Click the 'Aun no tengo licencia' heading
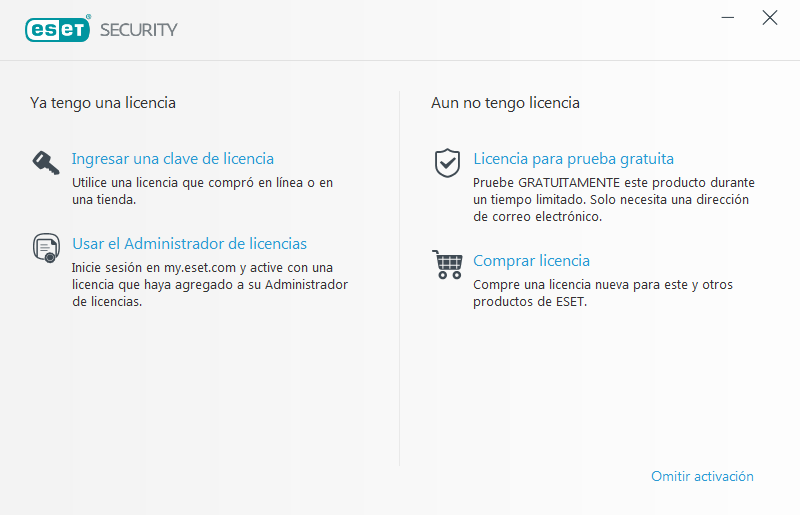Image resolution: width=800 pixels, height=515 pixels. point(505,103)
